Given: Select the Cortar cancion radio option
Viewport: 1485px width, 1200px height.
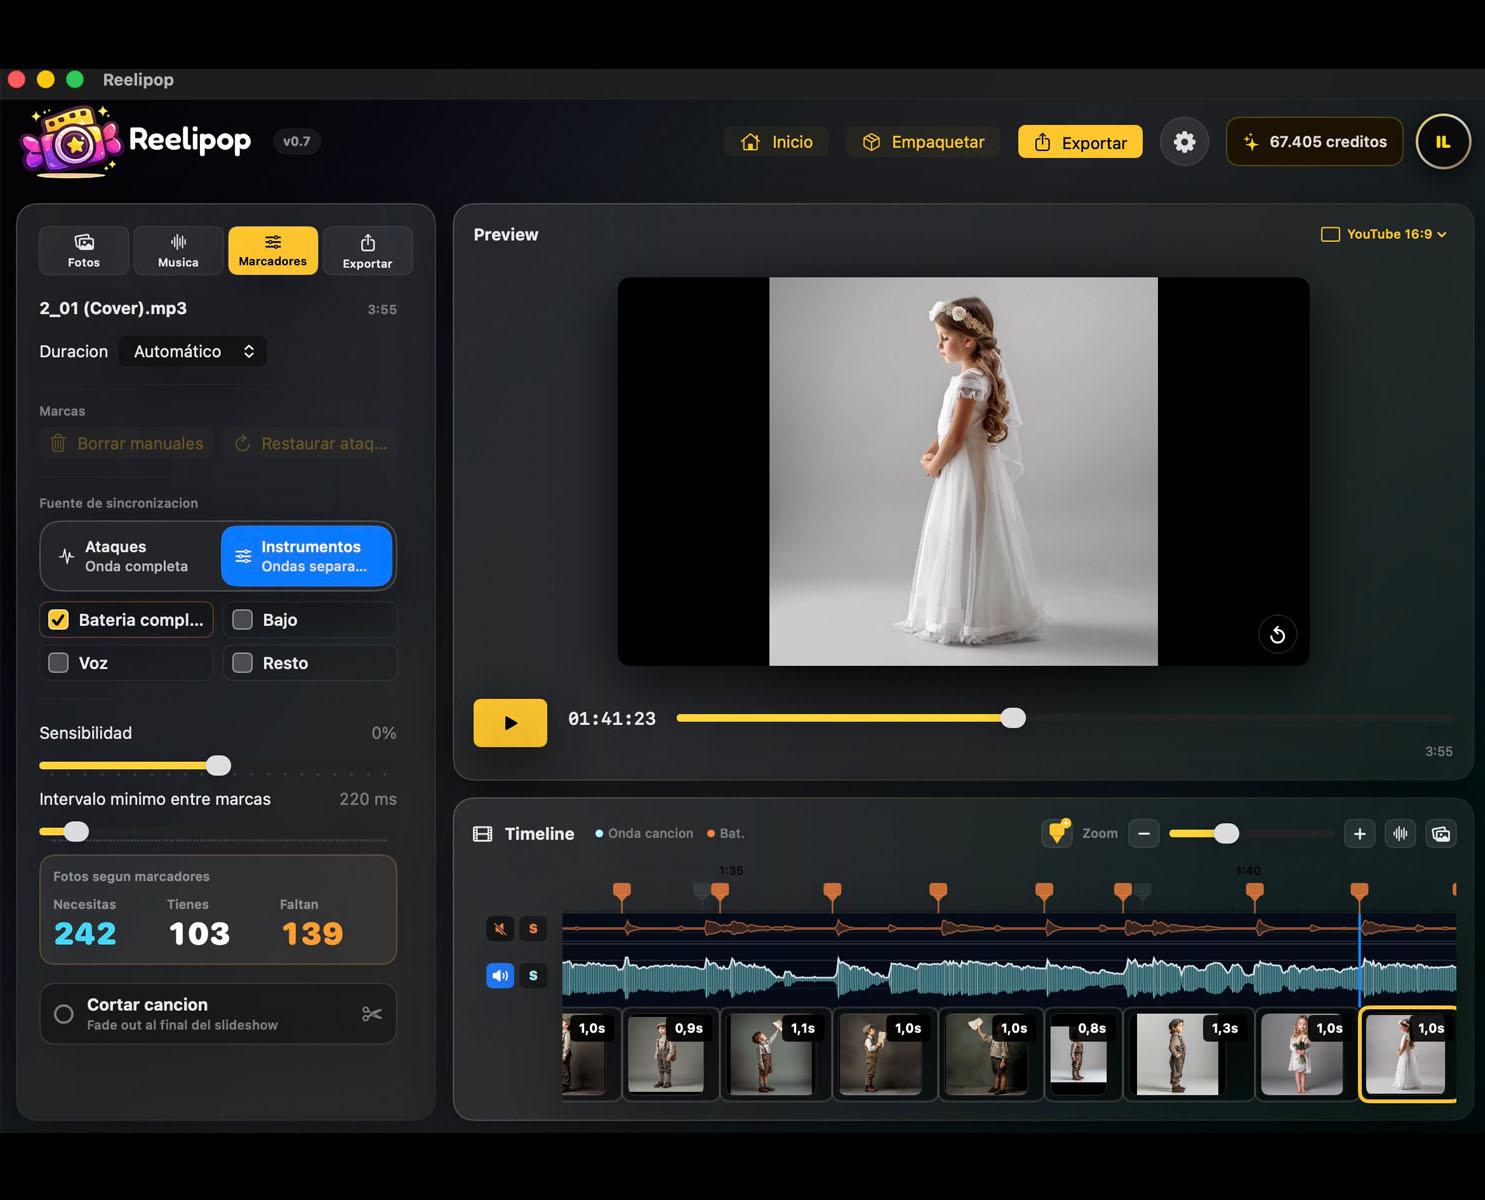Looking at the screenshot, I should (64, 1014).
